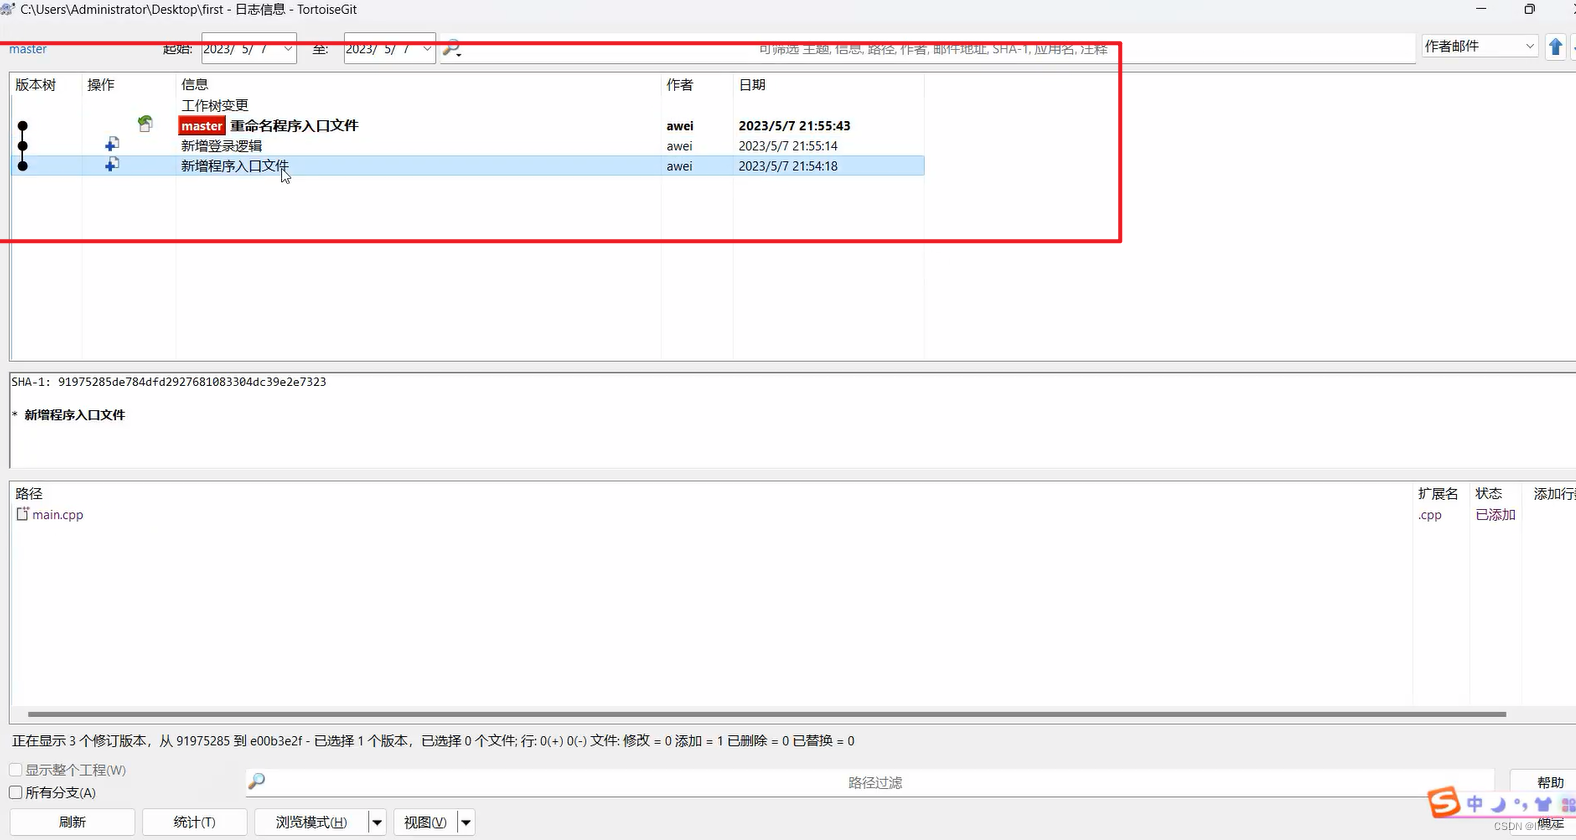The image size is (1576, 840).
Task: Toggle the 显示整个工程 checkbox
Action: click(x=16, y=770)
